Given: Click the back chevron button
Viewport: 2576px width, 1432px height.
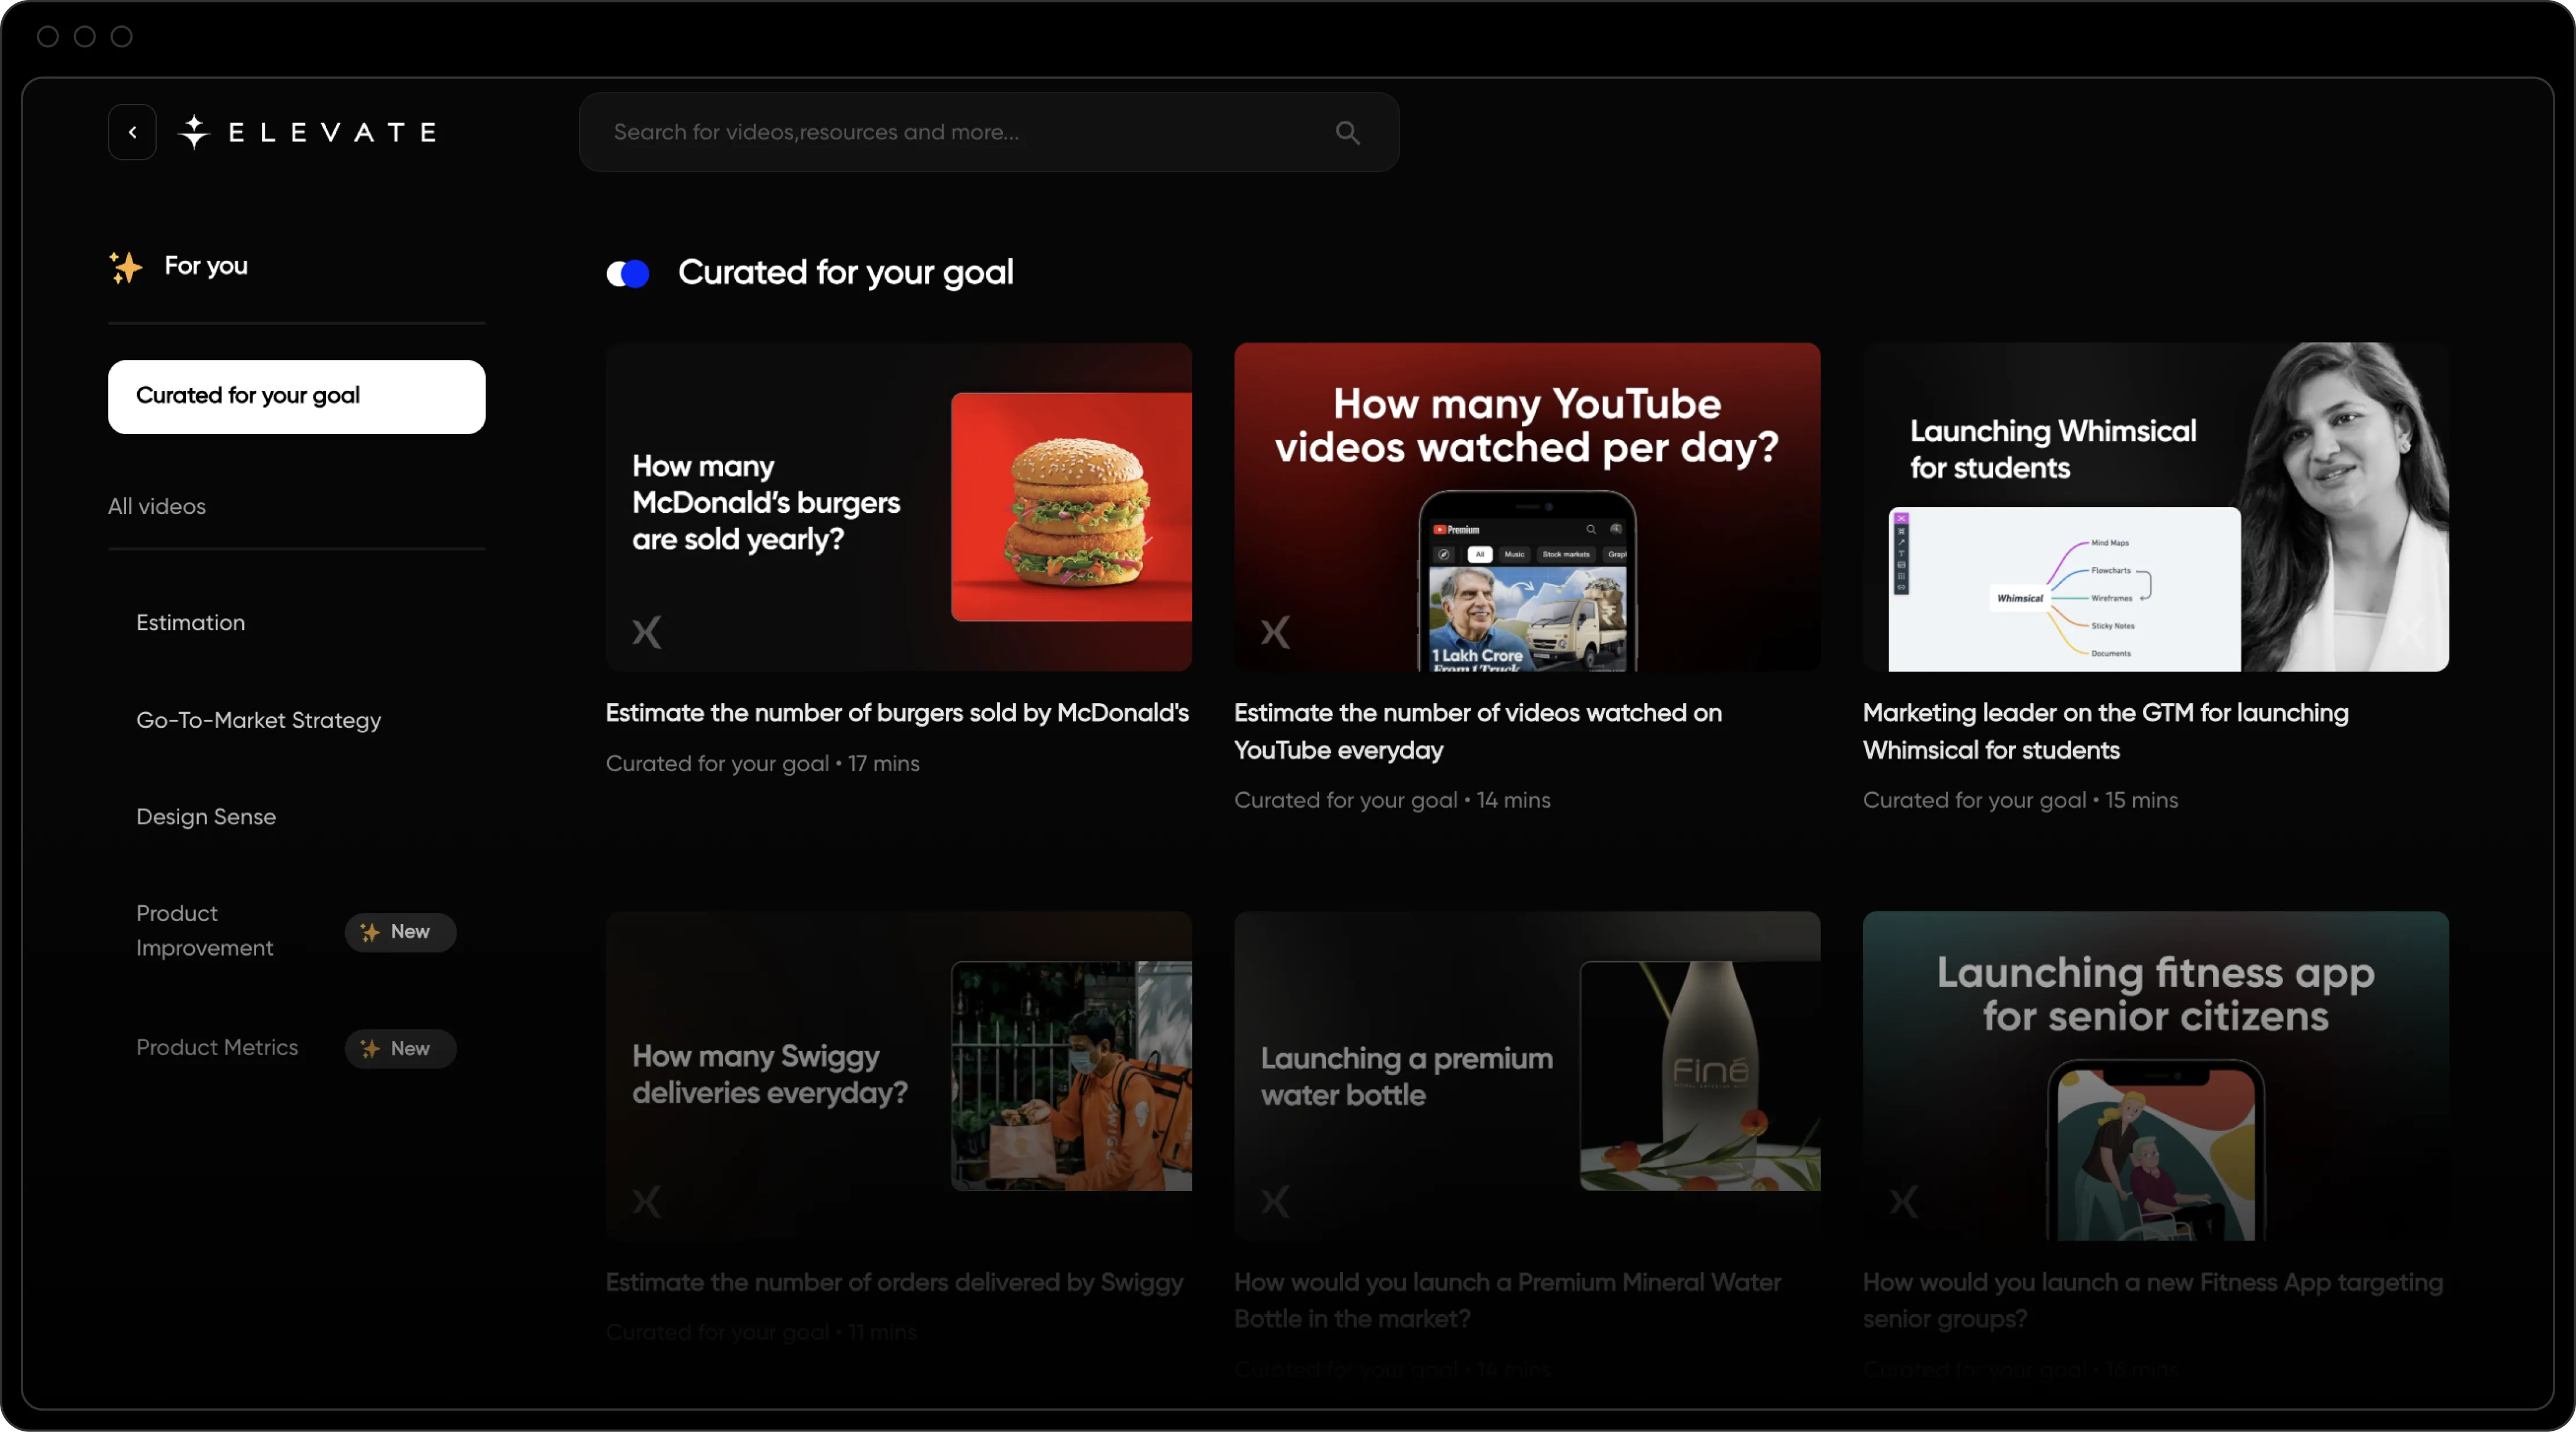Looking at the screenshot, I should coord(132,132).
